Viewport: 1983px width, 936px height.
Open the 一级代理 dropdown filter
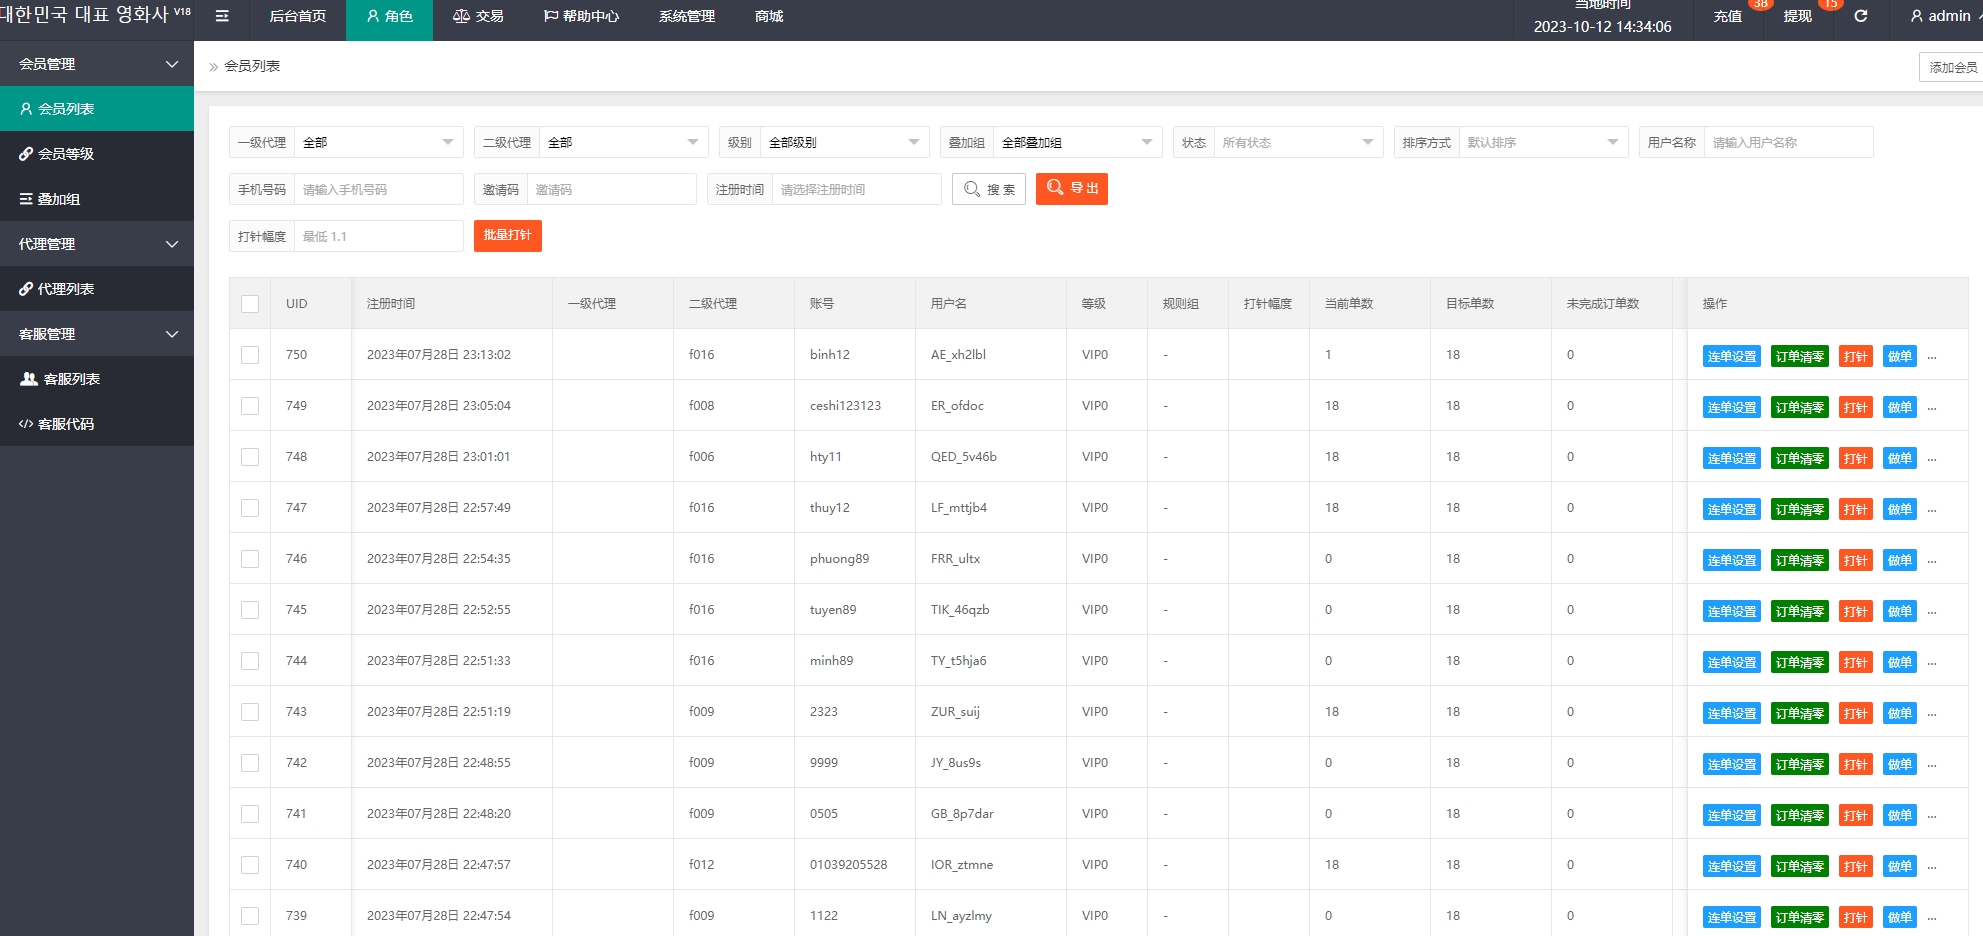point(377,142)
